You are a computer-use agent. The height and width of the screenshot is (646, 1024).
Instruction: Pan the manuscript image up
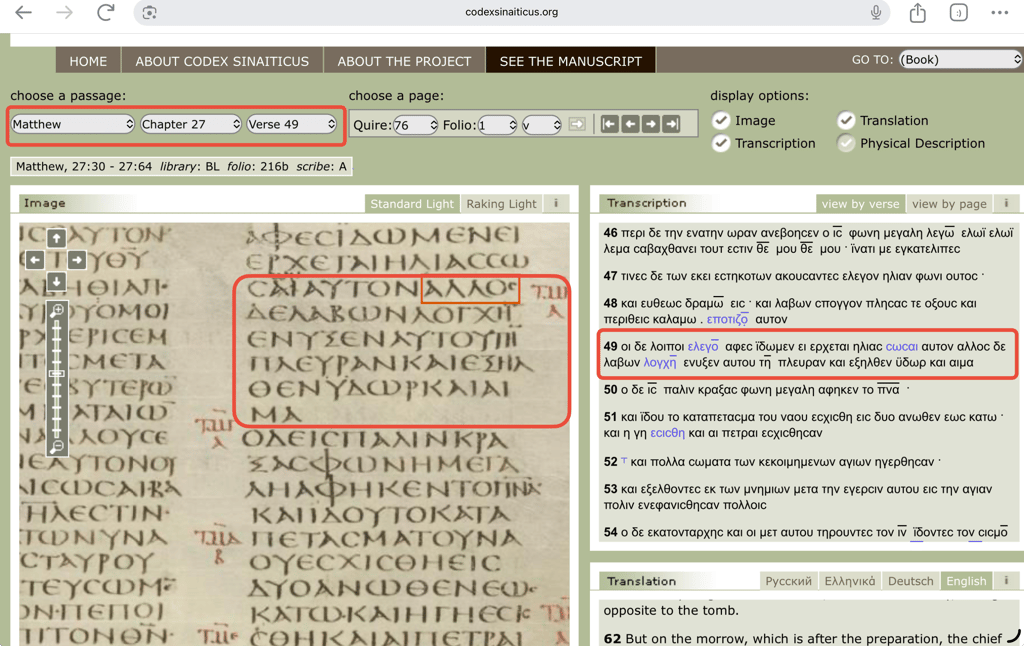click(x=56, y=238)
